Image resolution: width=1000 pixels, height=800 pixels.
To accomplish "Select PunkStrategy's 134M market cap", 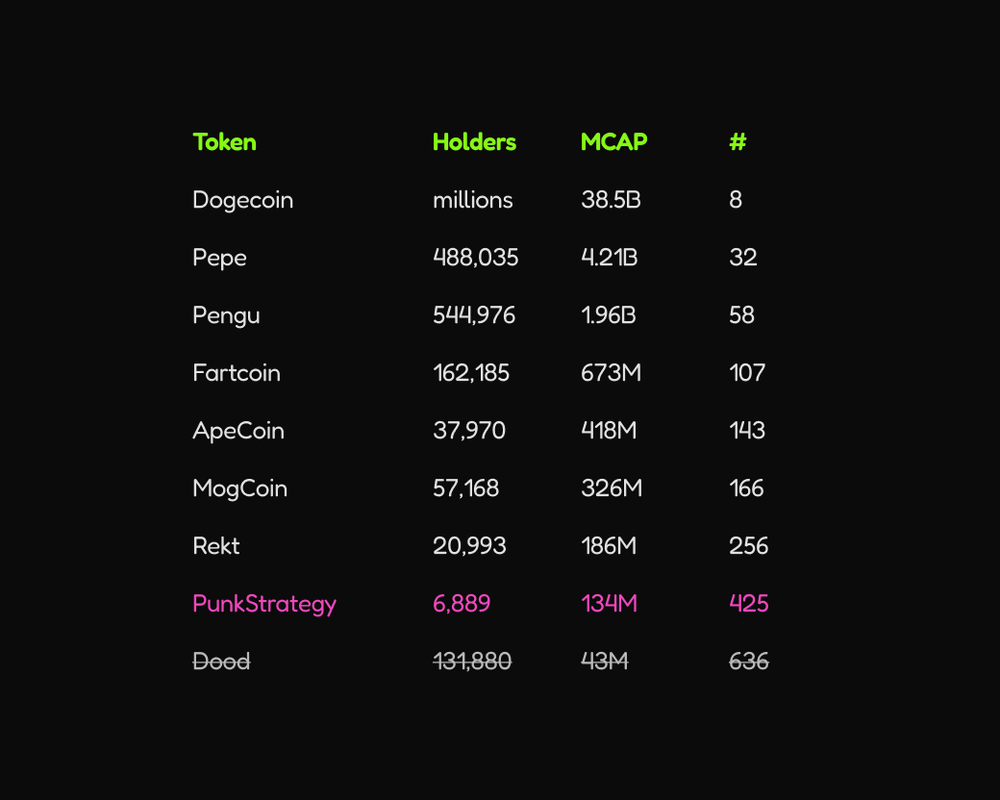I will (x=608, y=604).
